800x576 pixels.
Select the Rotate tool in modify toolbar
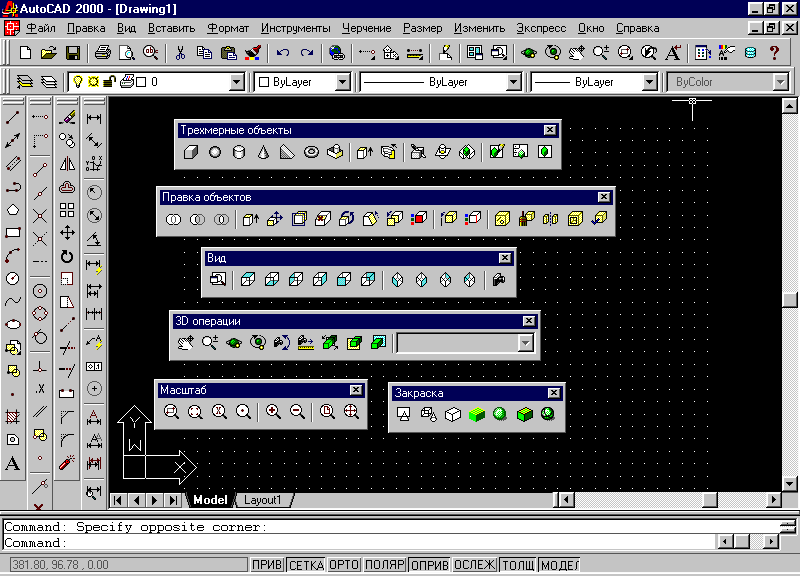(x=67, y=256)
